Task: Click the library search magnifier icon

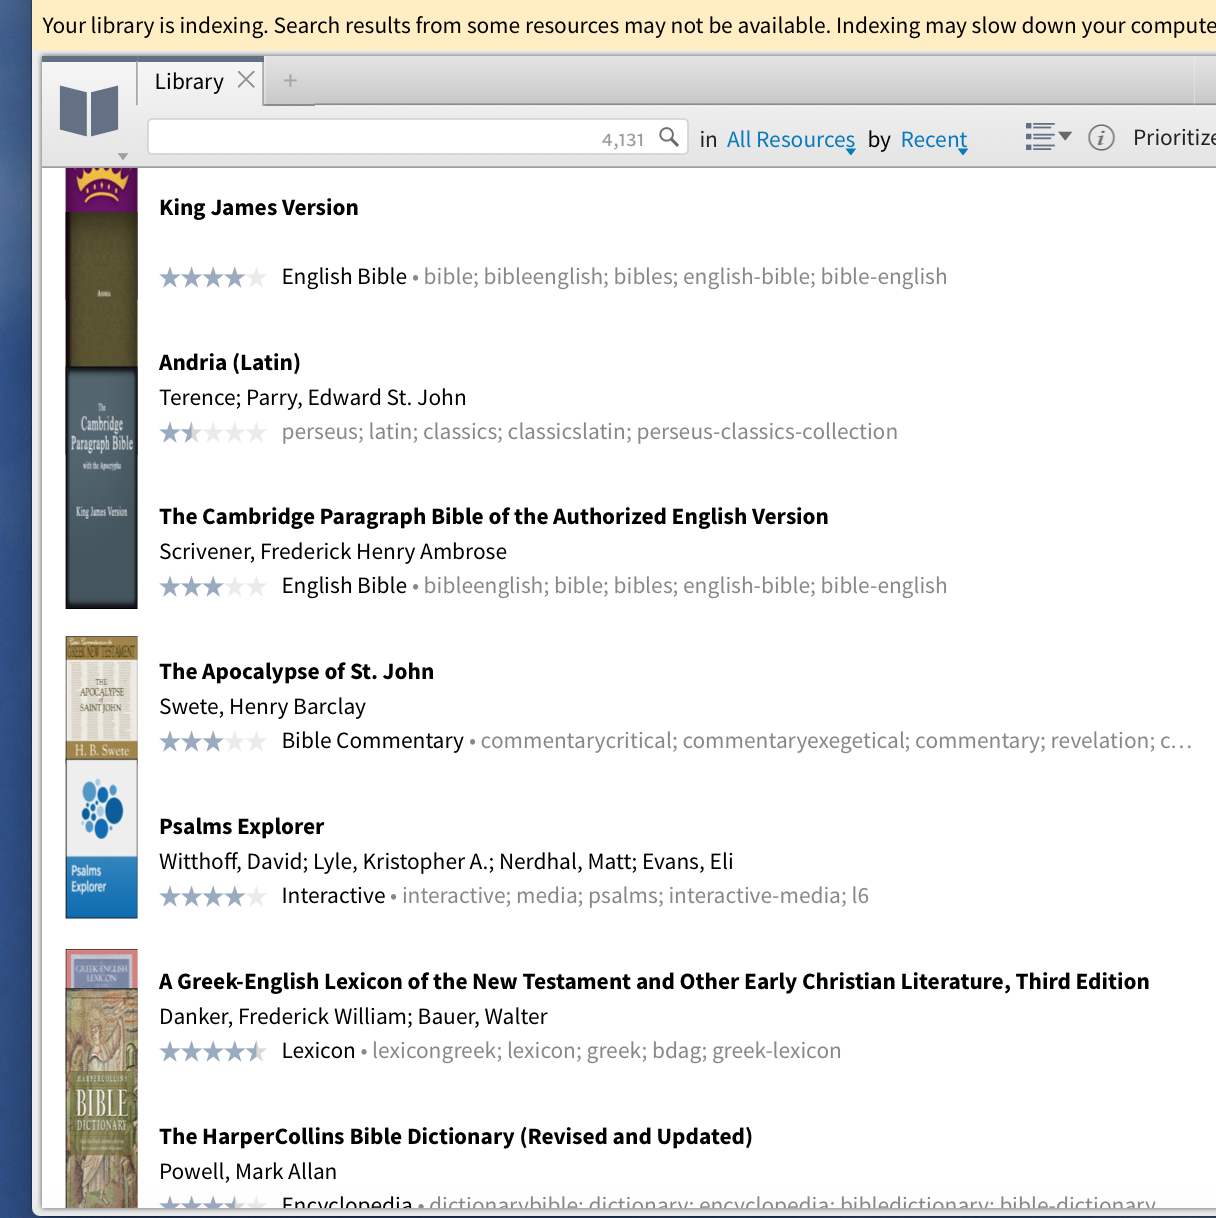Action: click(669, 137)
